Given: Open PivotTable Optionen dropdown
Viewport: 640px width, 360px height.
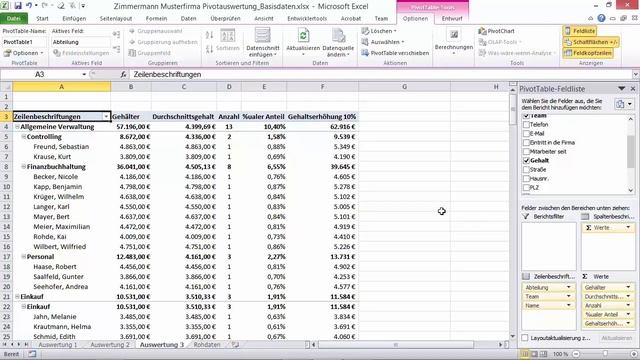Looking at the screenshot, I should tap(24, 53).
